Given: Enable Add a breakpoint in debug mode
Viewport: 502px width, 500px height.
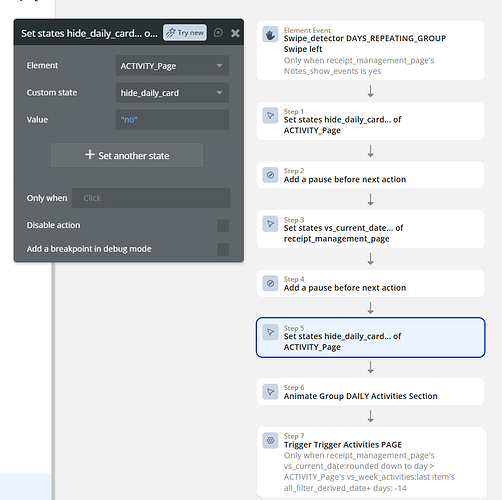Looking at the screenshot, I should point(223,249).
